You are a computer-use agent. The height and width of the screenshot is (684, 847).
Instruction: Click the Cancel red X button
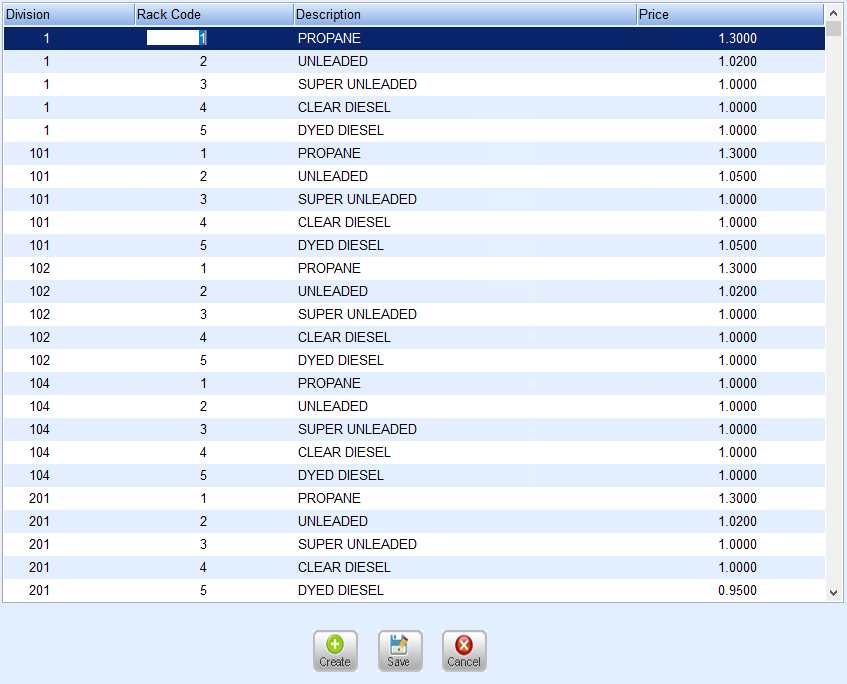[x=464, y=651]
